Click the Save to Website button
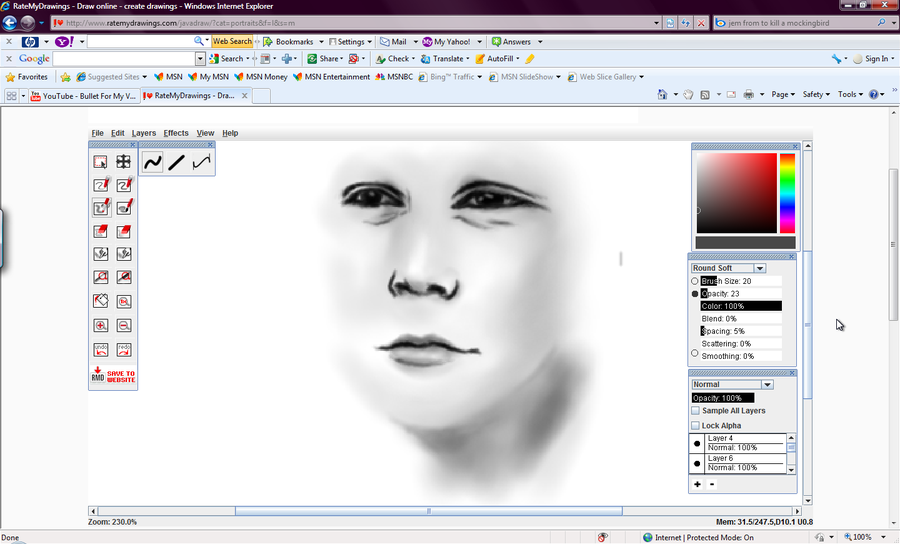The image size is (900, 544). [x=113, y=375]
